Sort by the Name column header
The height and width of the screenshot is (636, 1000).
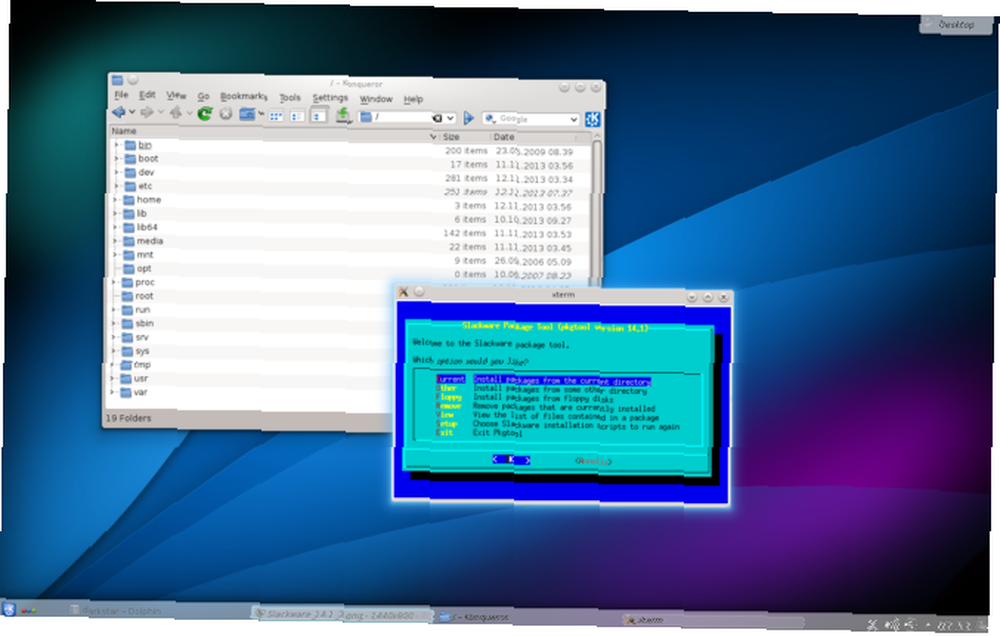274,132
